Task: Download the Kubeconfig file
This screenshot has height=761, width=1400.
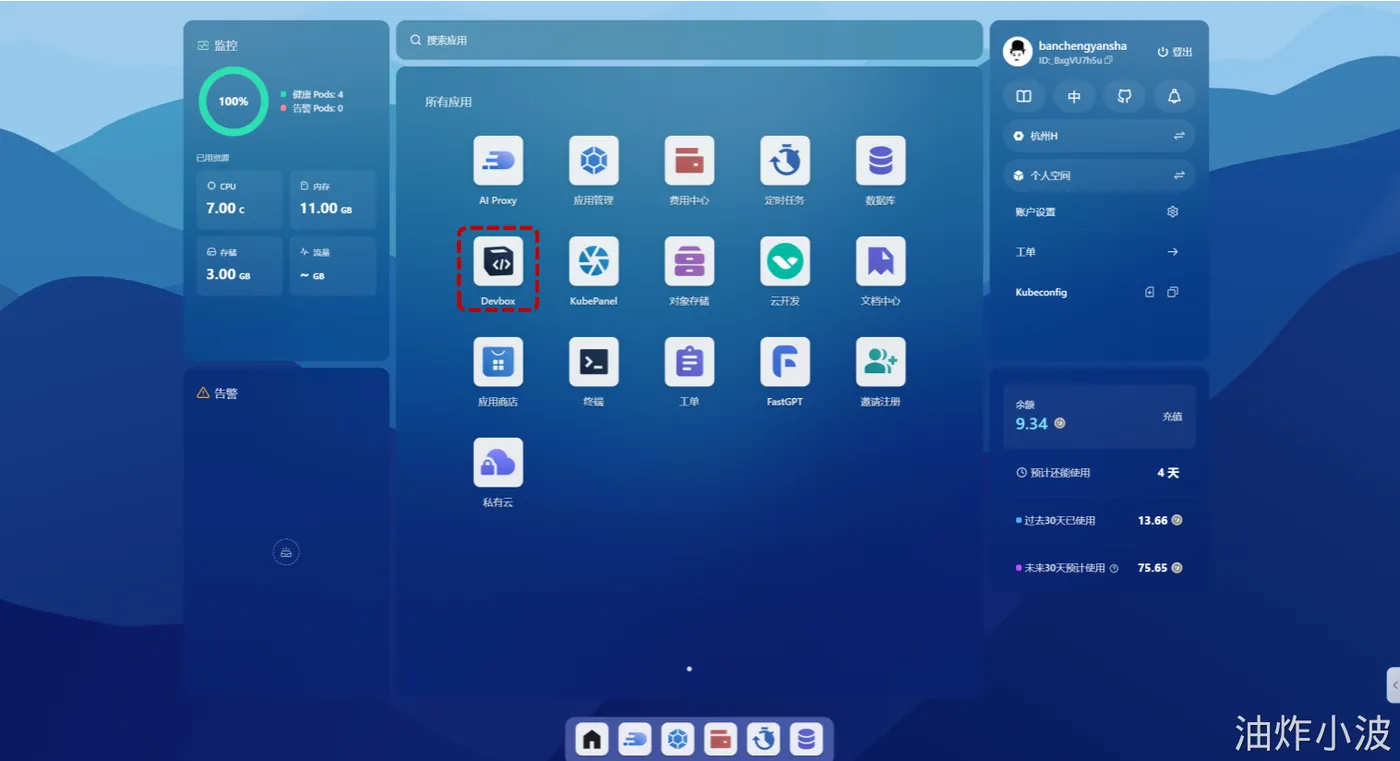Action: pyautogui.click(x=1150, y=292)
